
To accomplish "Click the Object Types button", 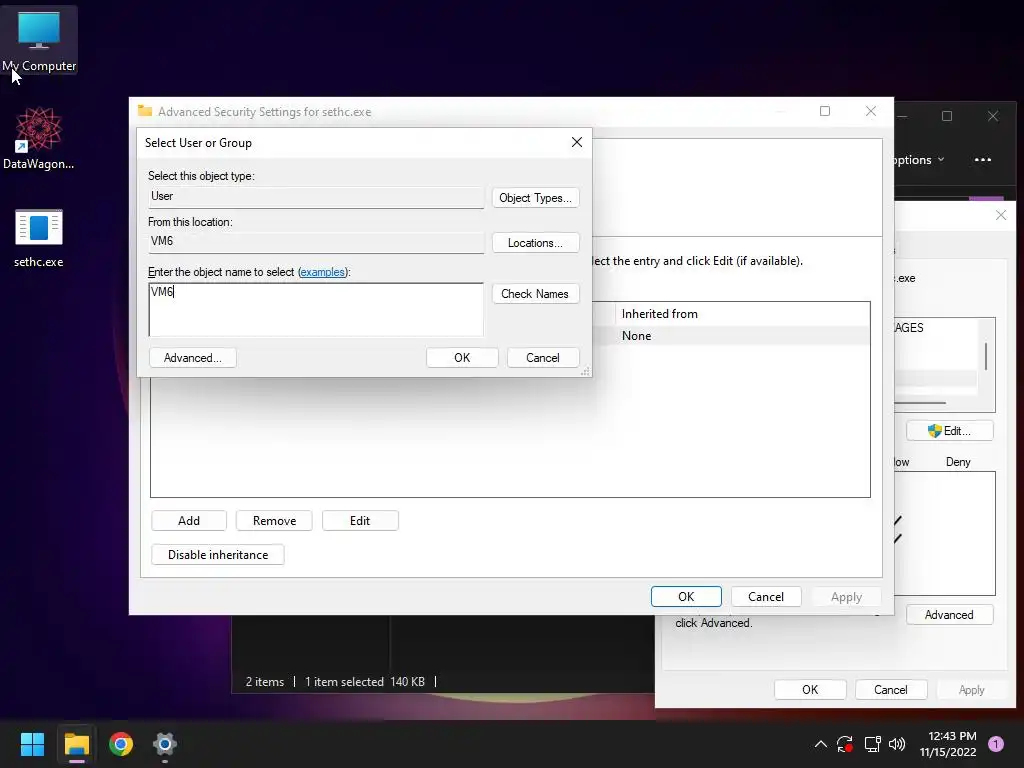I will coord(536,198).
